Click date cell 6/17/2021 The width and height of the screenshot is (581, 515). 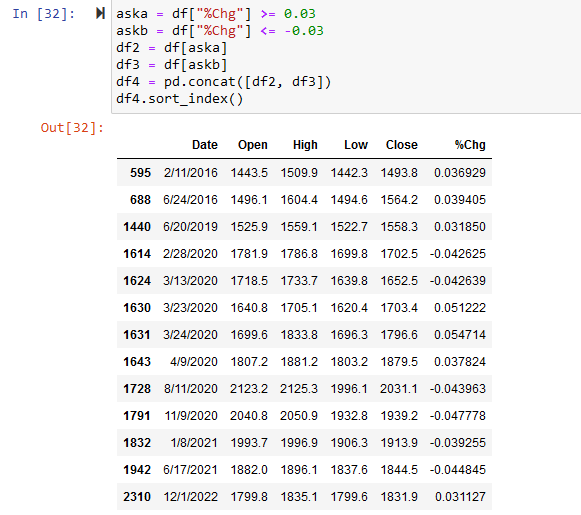click(x=190, y=470)
